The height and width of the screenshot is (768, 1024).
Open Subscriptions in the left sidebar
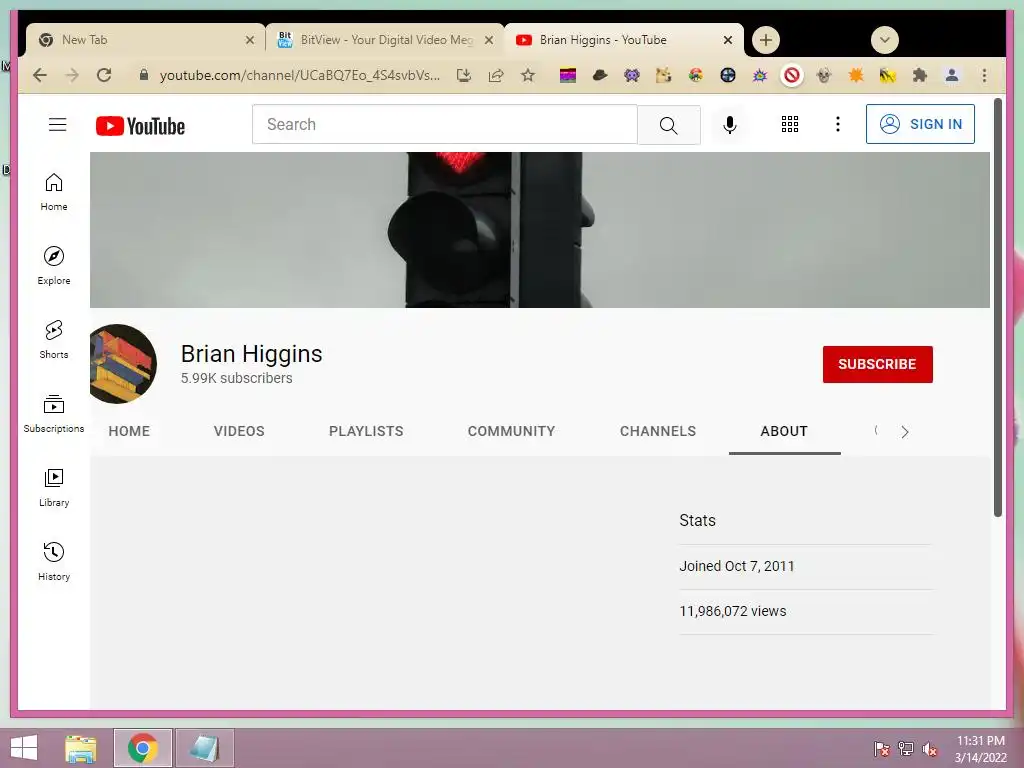(x=54, y=413)
